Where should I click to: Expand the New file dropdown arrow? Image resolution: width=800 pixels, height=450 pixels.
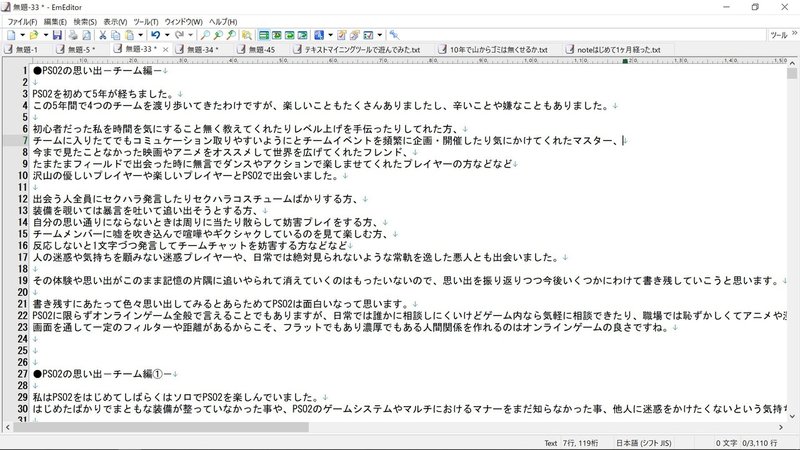click(22, 35)
